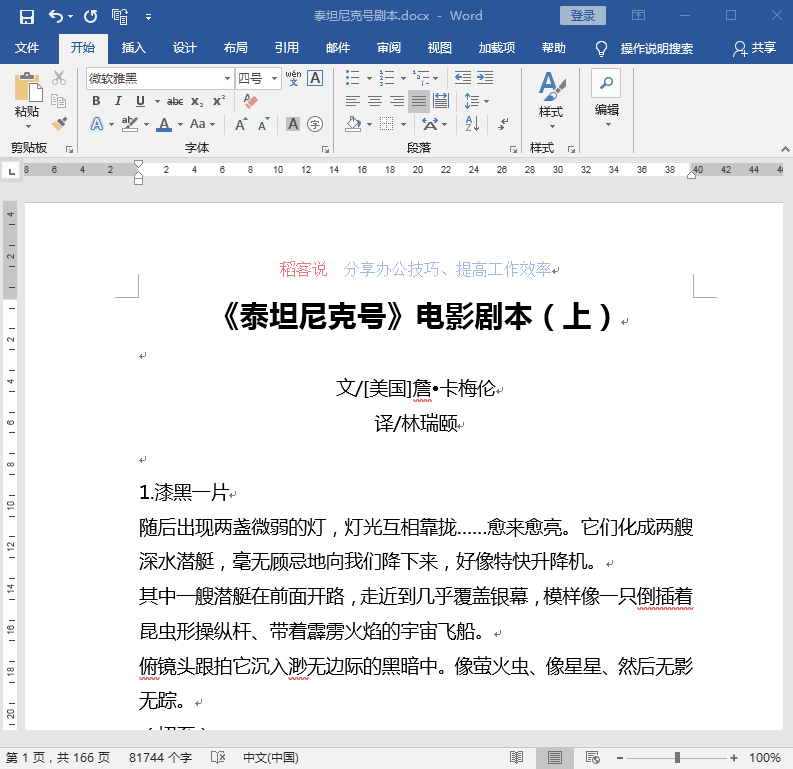Screen dimensions: 793x769
Task: Click the Copy icon in the clipboard group
Action: pyautogui.click(x=59, y=101)
